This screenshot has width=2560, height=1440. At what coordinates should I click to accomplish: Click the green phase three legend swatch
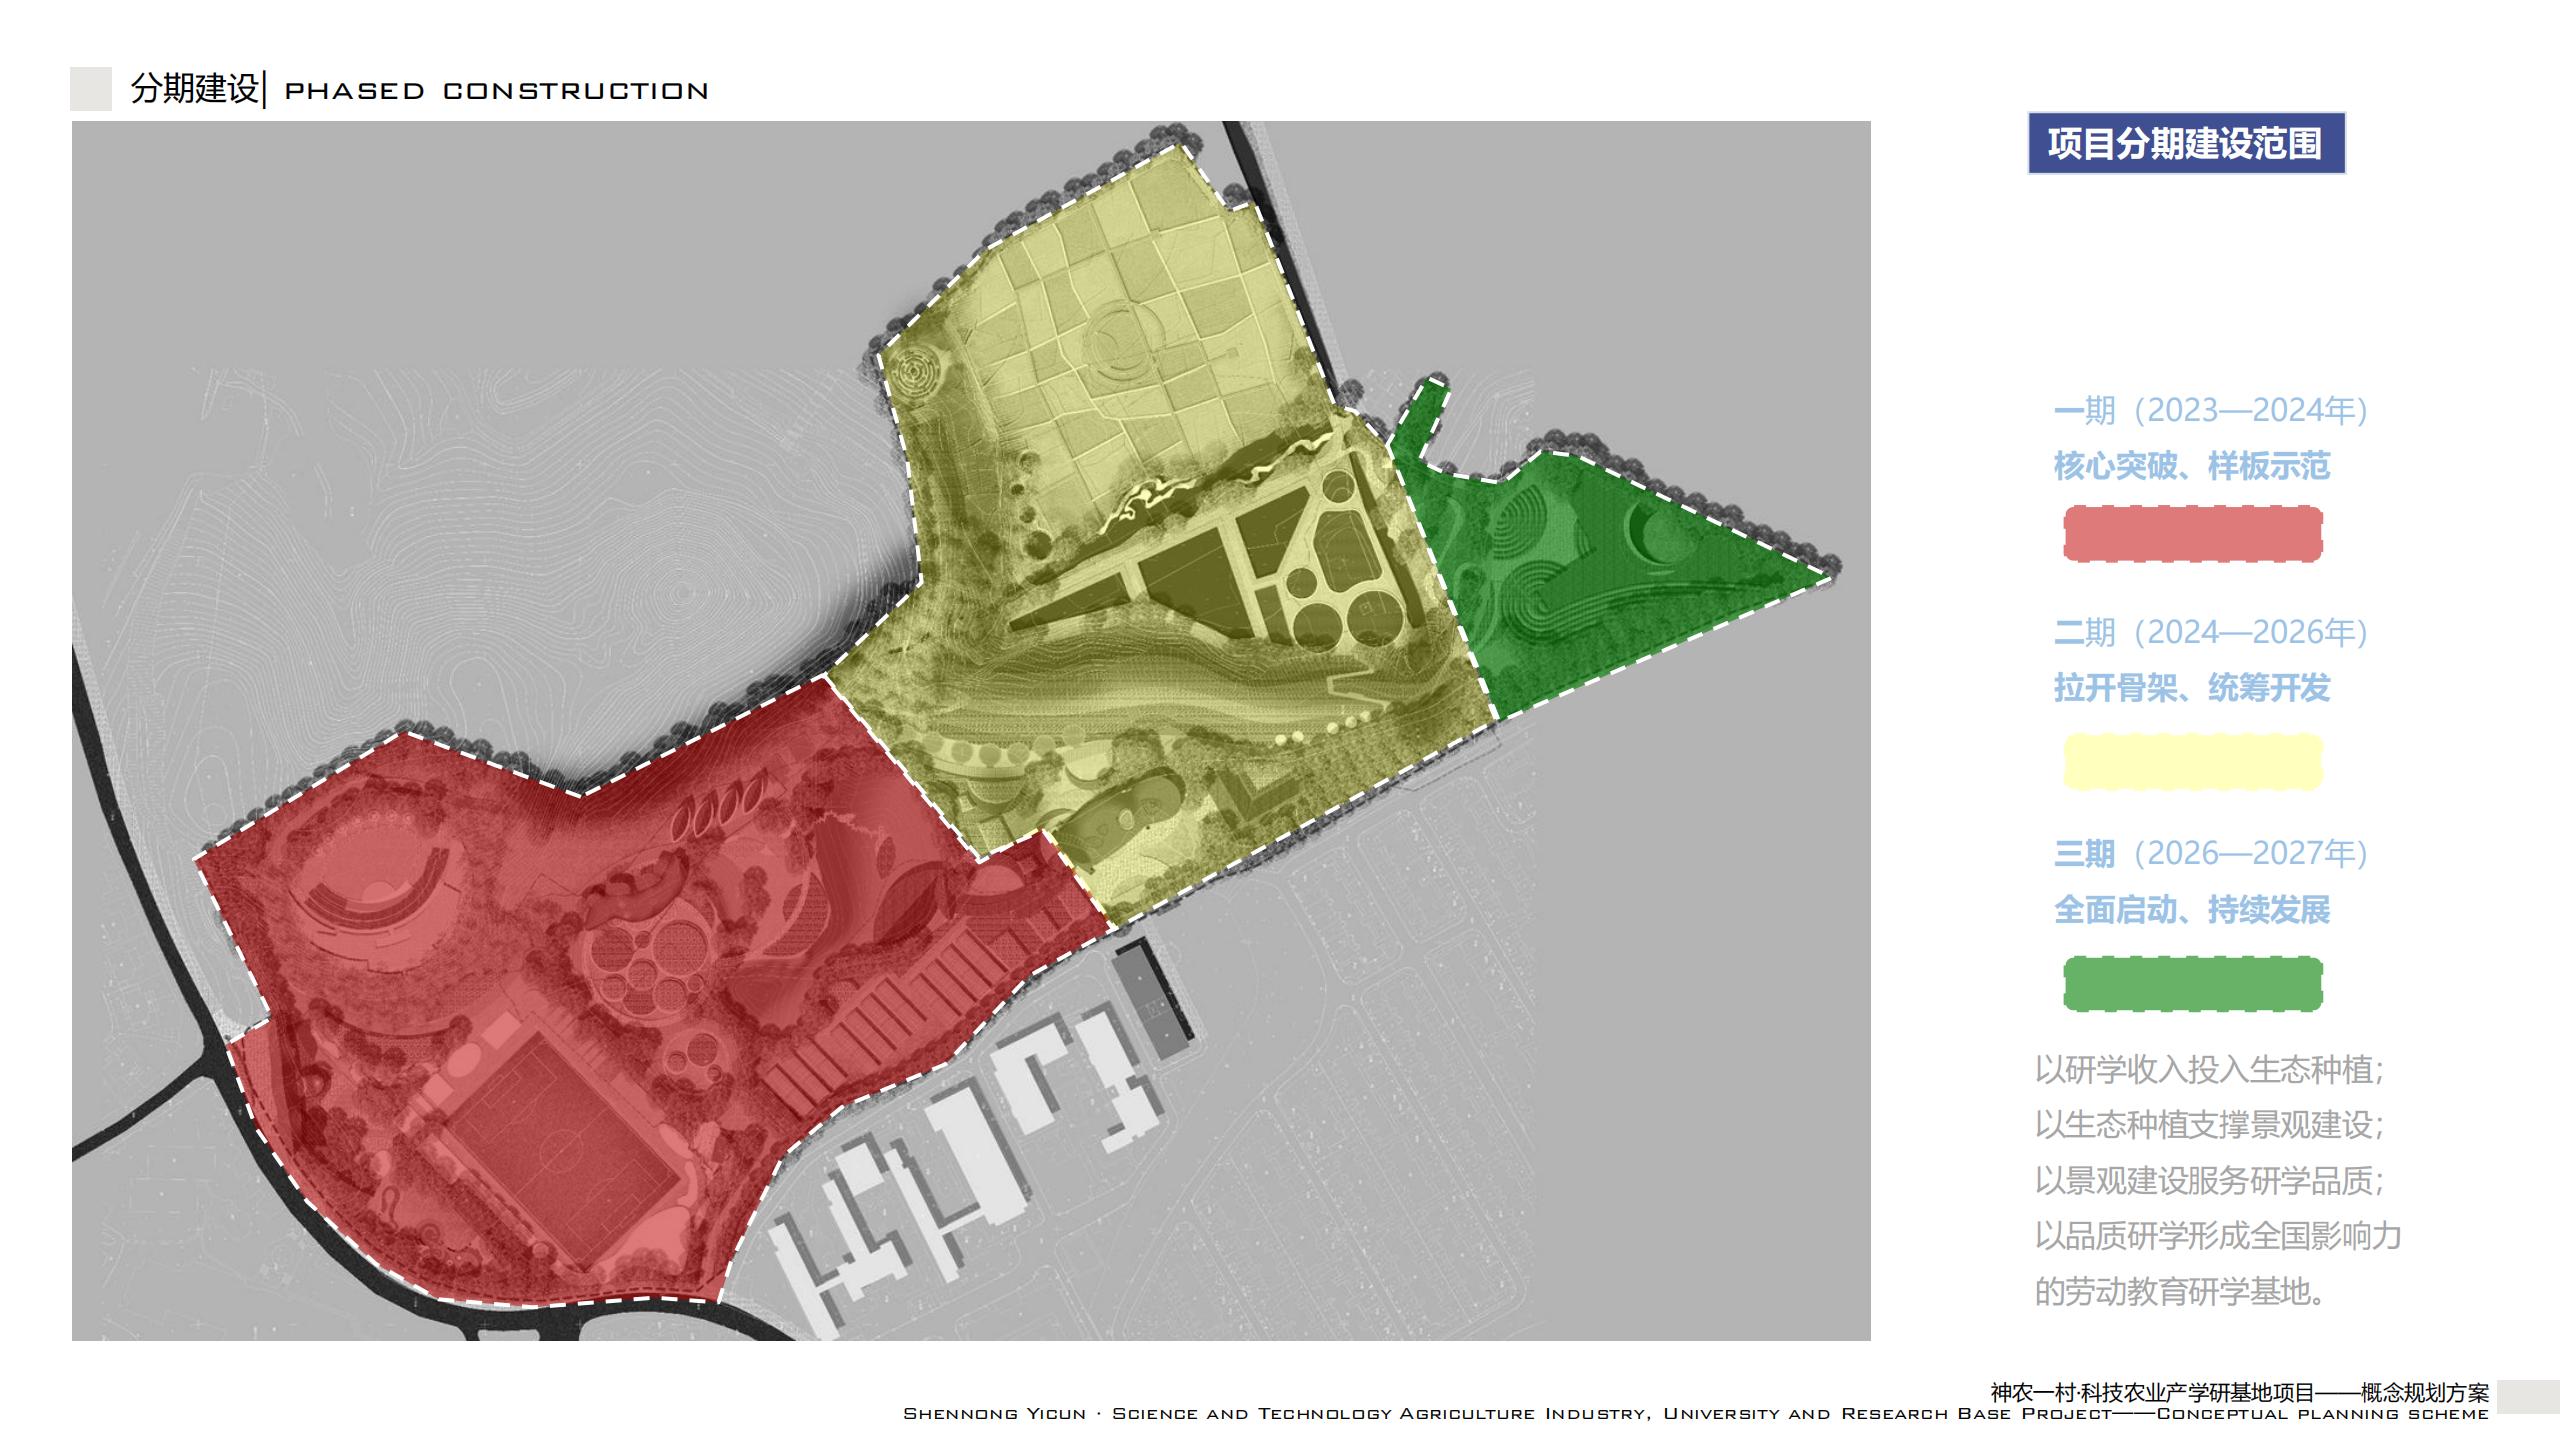coord(2192,984)
